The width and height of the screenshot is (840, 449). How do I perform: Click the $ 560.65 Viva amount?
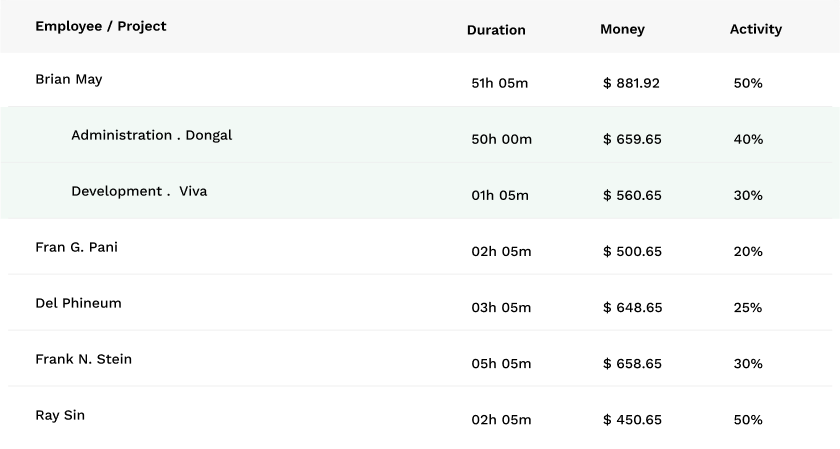[x=633, y=196]
